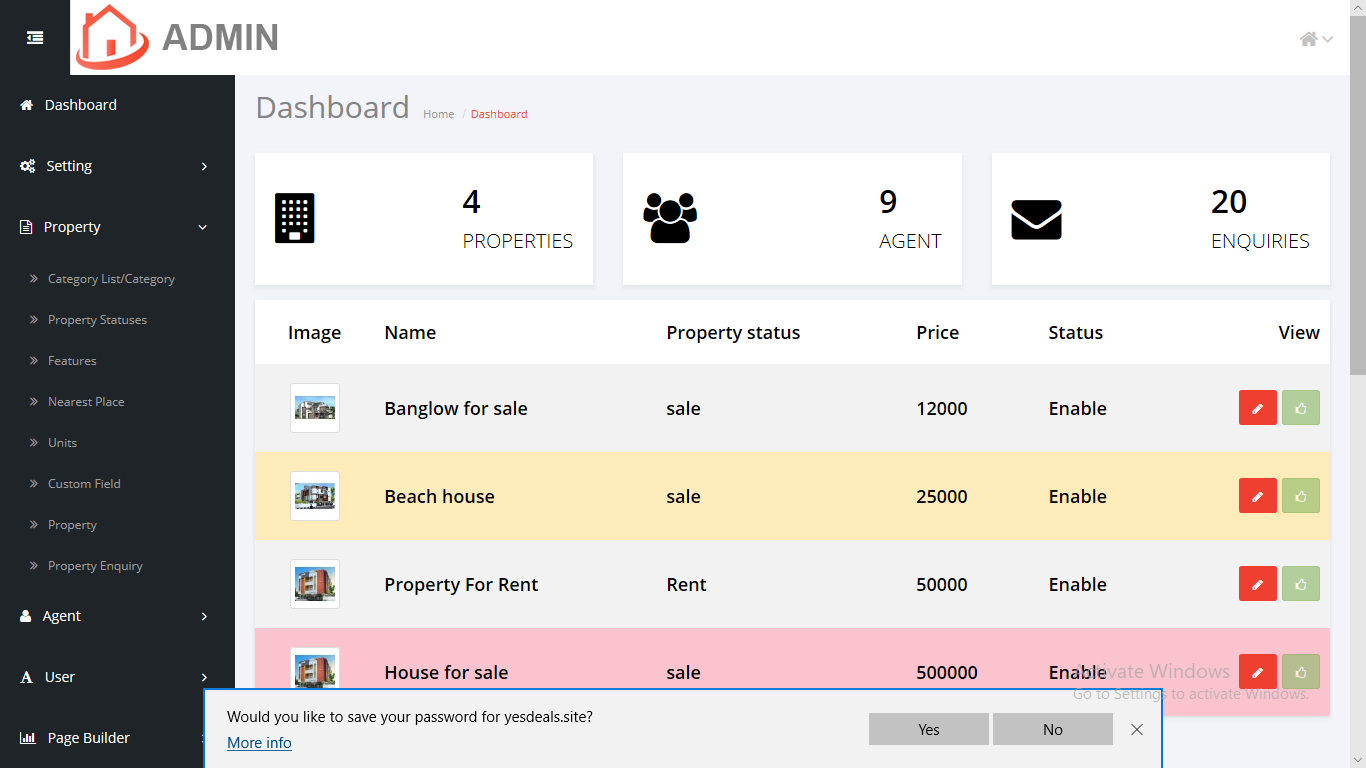Image resolution: width=1366 pixels, height=768 pixels.
Task: Toggle thumbs-up status for Beach house
Action: point(1300,496)
